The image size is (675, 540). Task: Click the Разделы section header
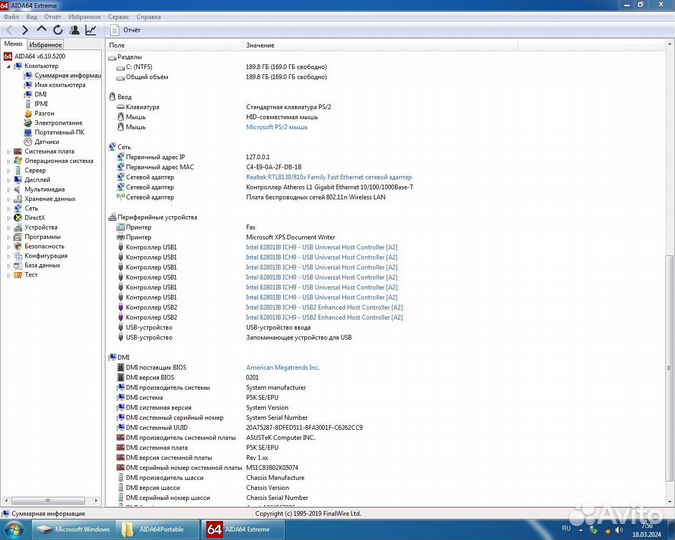(129, 57)
